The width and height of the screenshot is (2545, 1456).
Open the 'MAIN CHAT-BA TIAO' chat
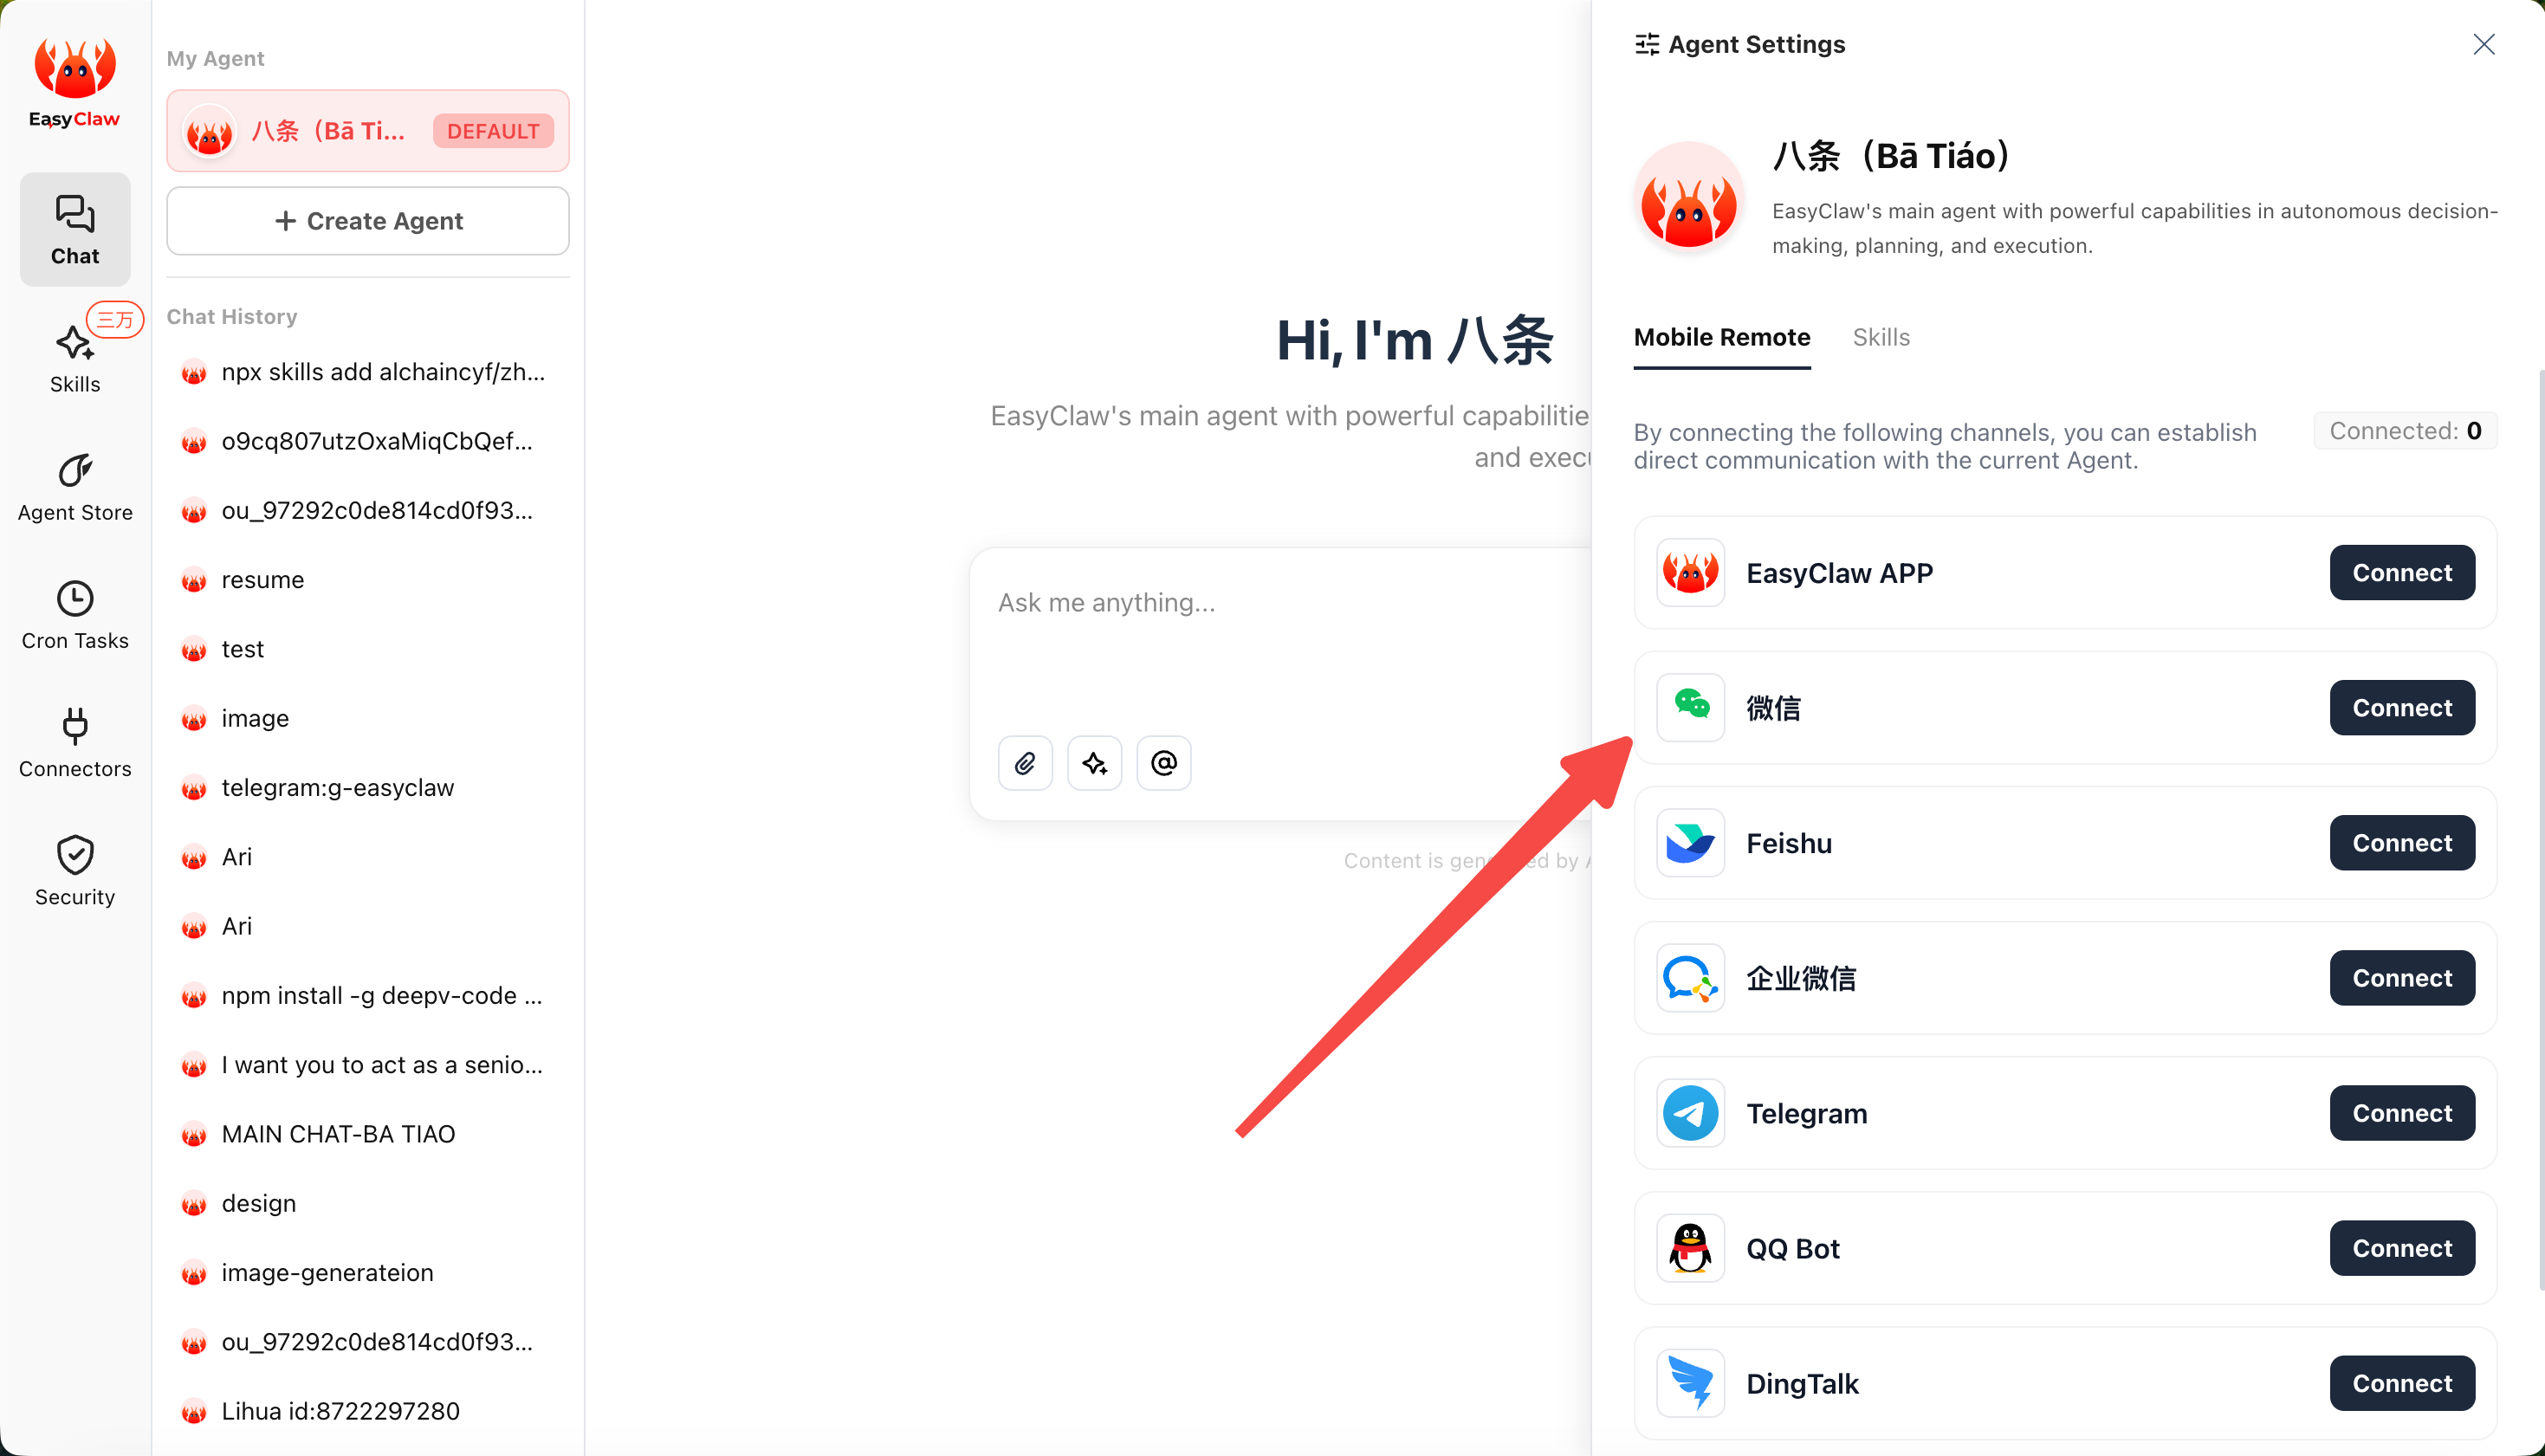[x=368, y=1134]
